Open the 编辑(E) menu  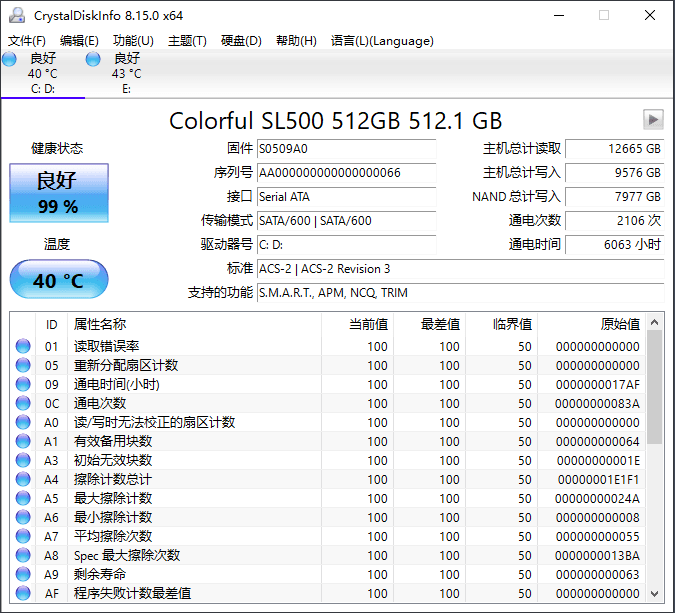[79, 41]
